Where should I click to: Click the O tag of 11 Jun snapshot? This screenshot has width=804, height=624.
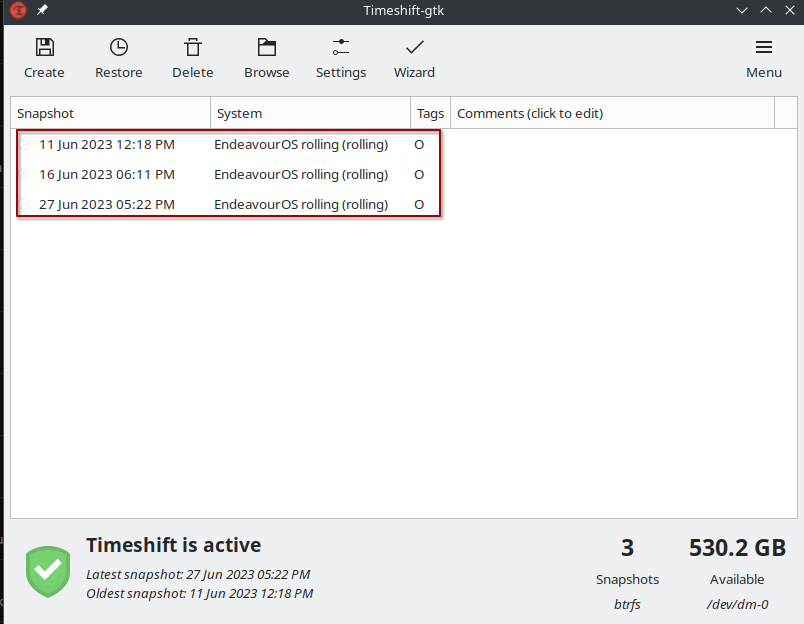[419, 145]
